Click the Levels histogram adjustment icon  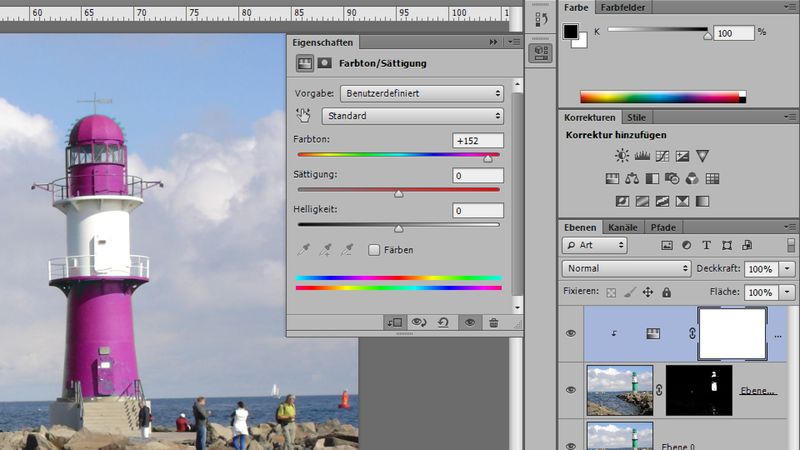642,156
